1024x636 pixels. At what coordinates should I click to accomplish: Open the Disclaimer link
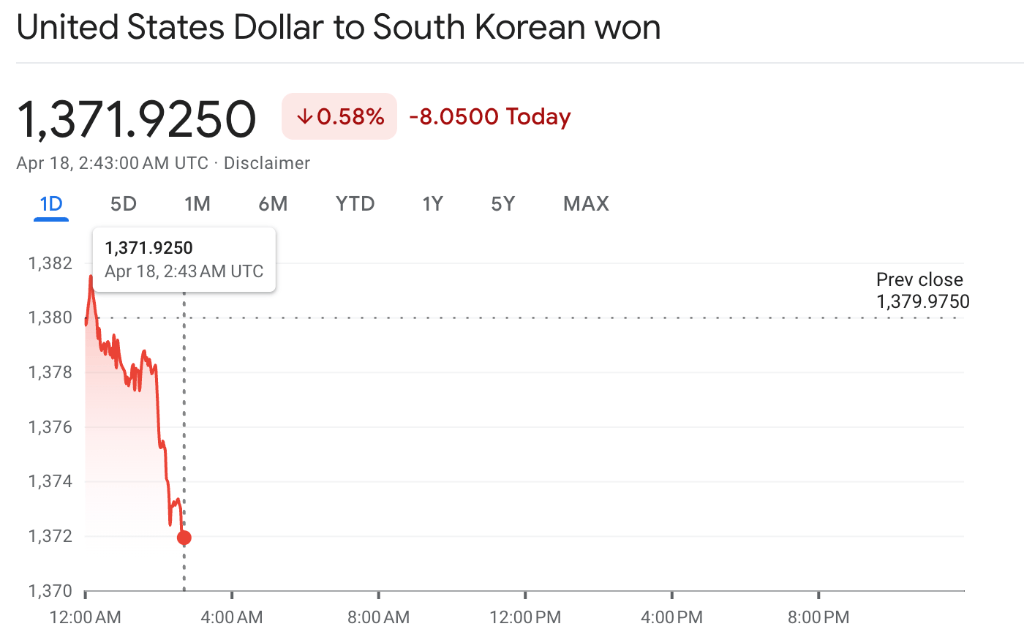(x=266, y=163)
